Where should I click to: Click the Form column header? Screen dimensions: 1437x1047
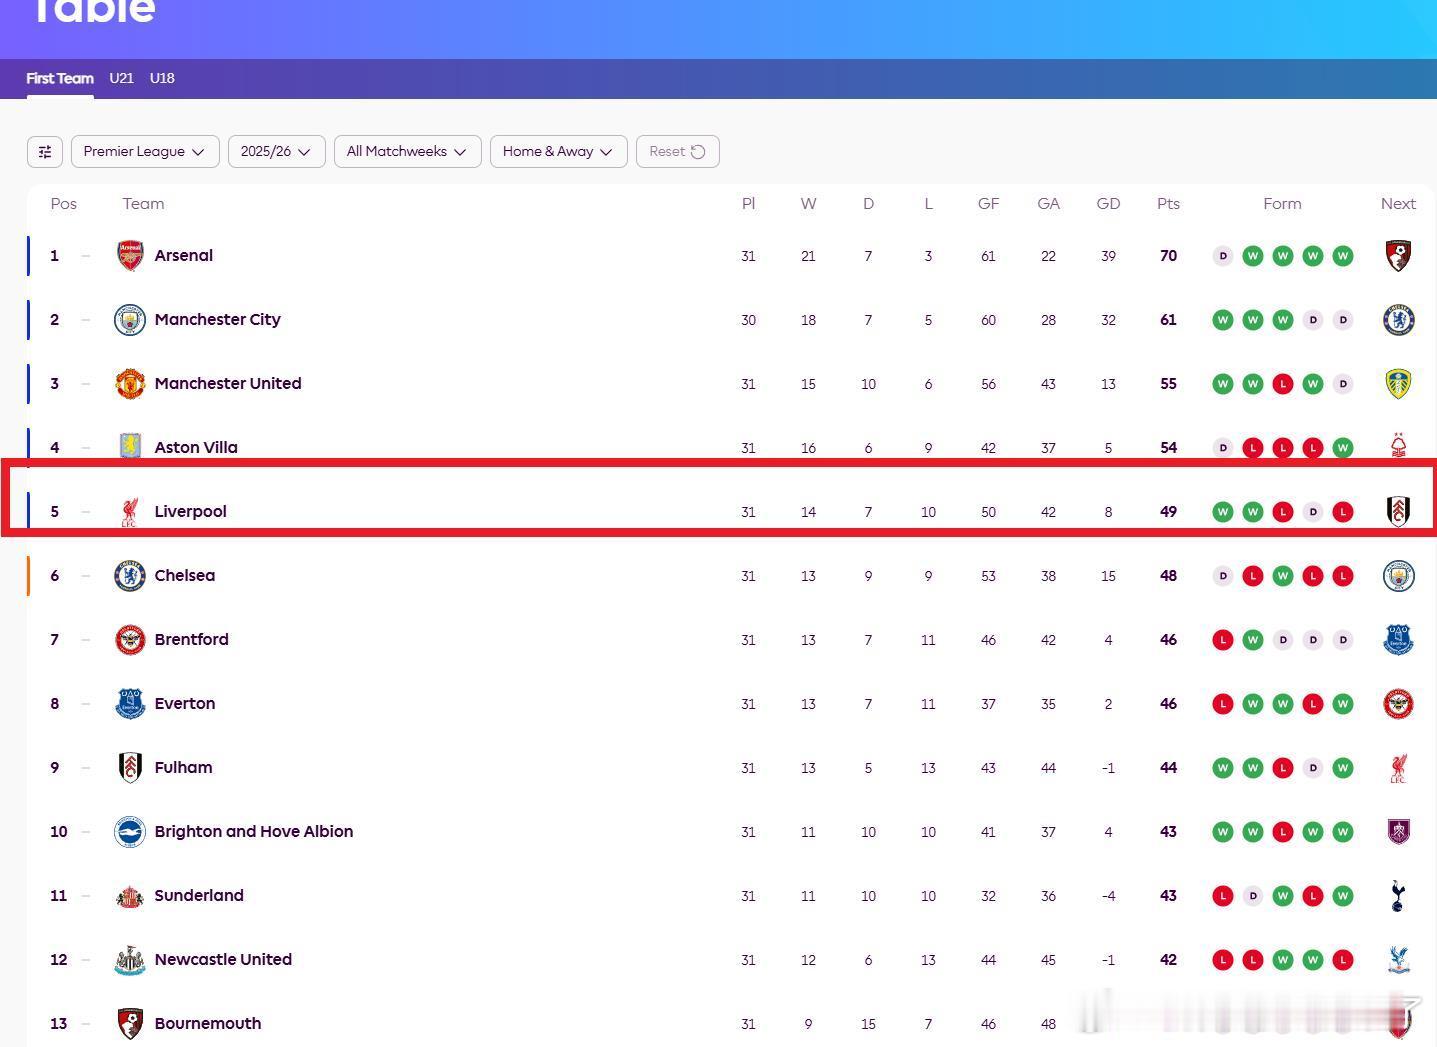(1282, 204)
